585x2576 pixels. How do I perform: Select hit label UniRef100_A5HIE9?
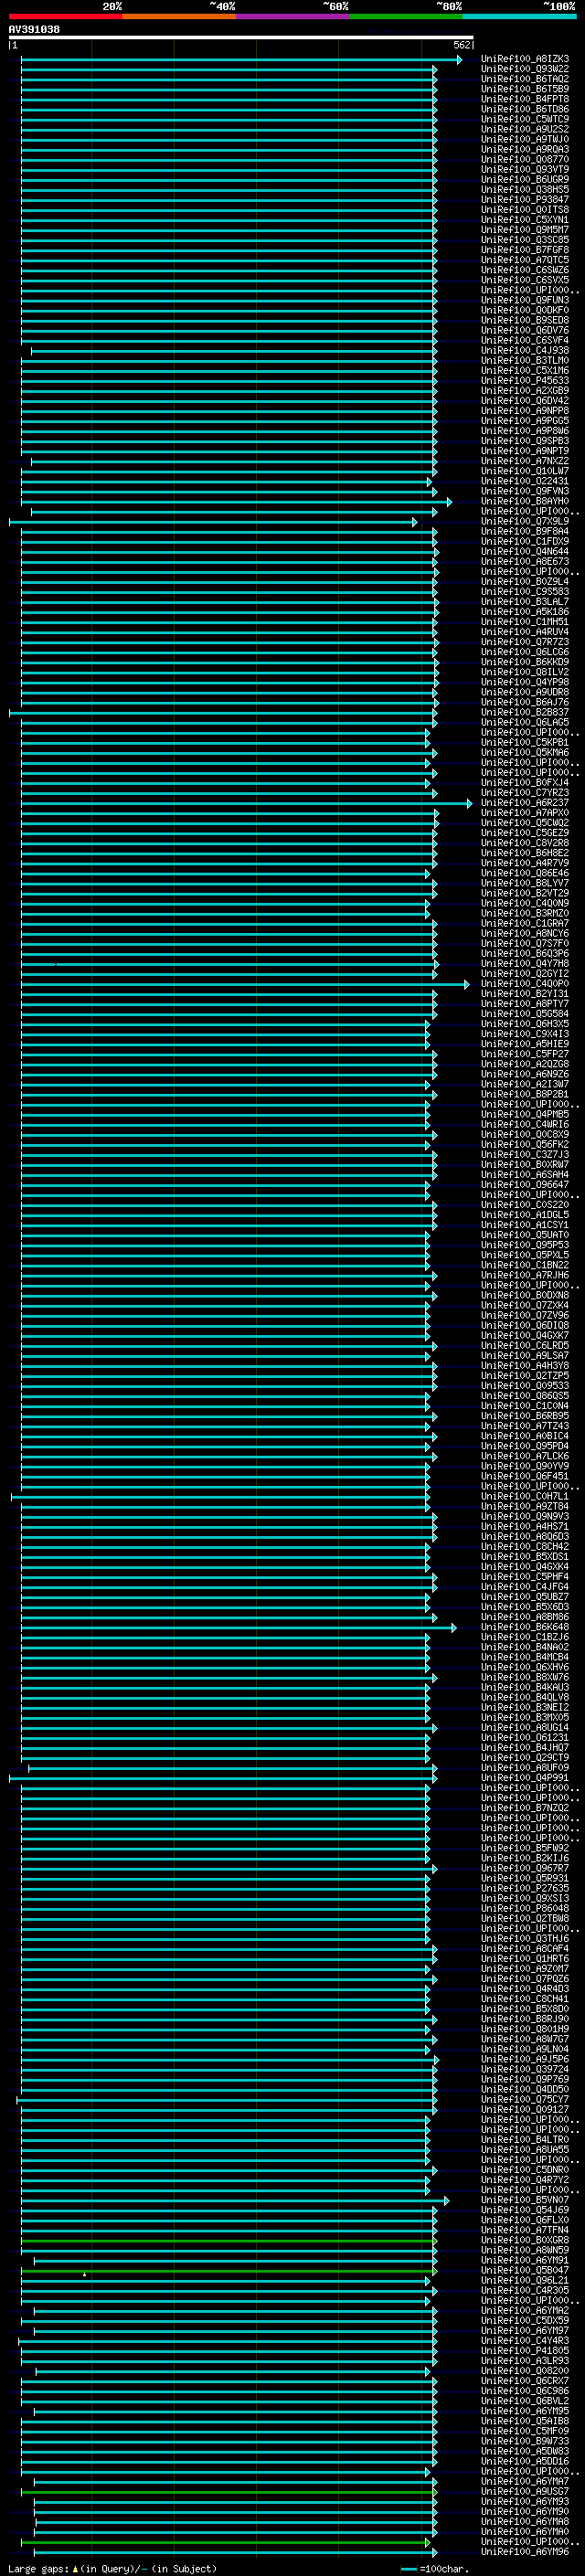[525, 1044]
